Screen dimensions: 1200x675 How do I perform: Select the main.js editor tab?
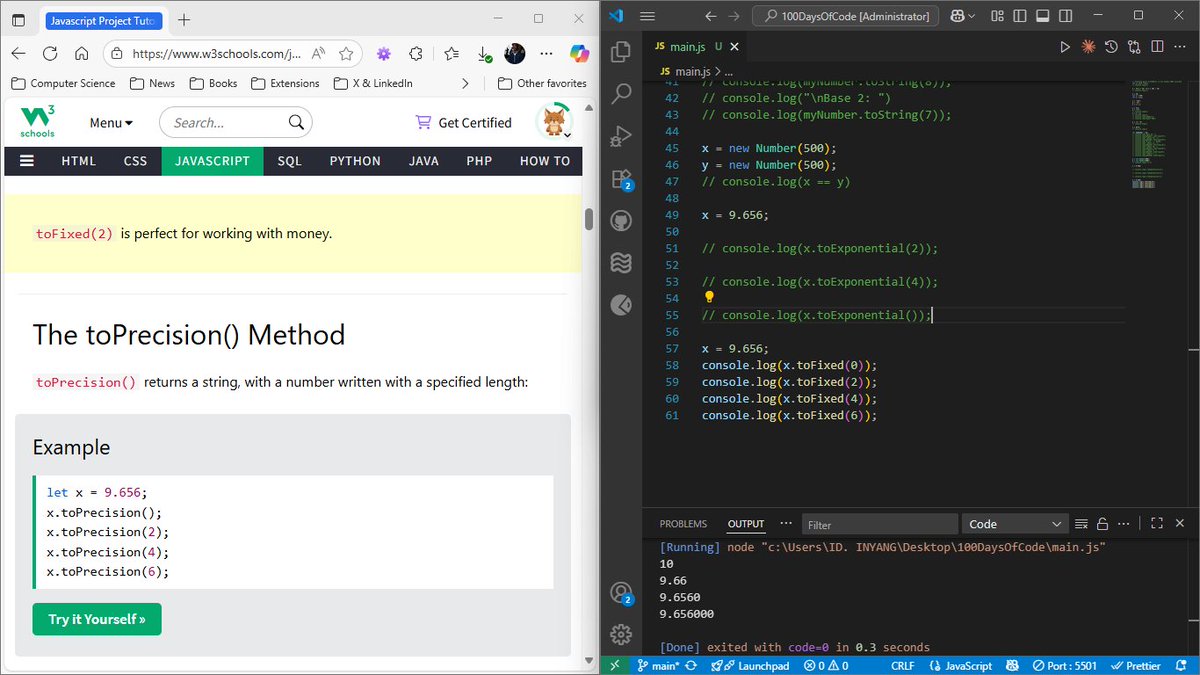click(x=687, y=47)
